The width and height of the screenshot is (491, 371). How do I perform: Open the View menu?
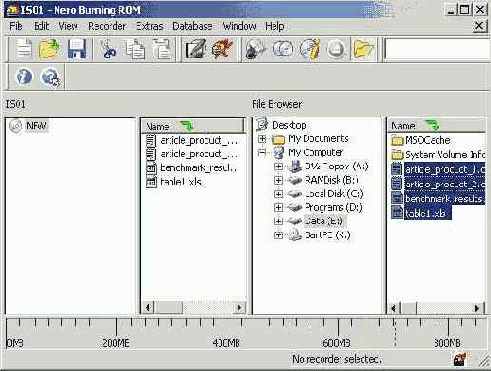(x=68, y=26)
